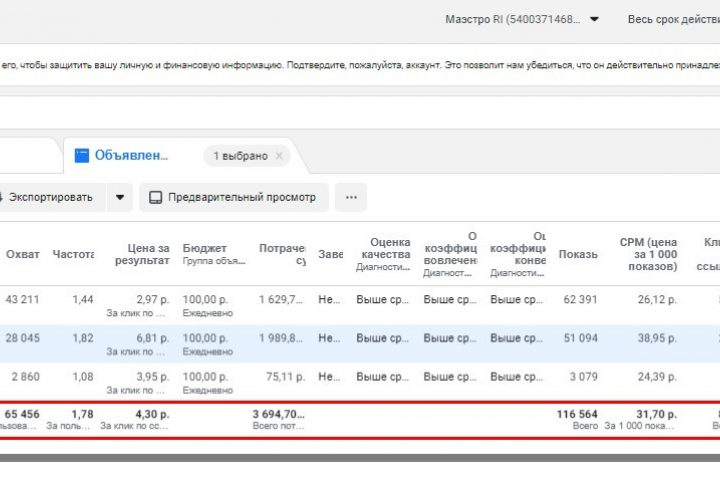Expand the export options dropdown arrow
Image resolution: width=720 pixels, height=480 pixels.
tap(120, 197)
